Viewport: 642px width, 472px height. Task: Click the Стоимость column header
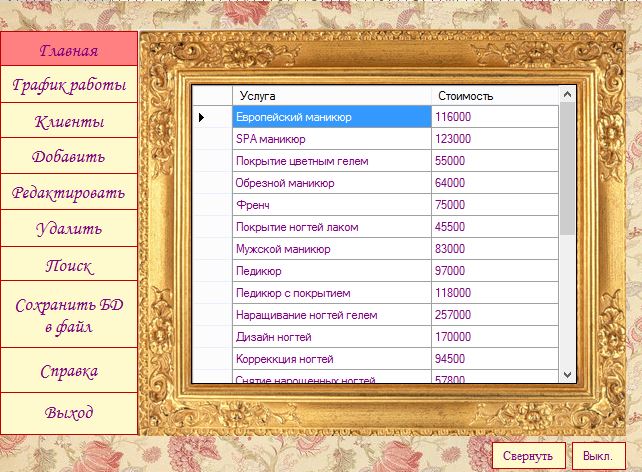coord(495,96)
